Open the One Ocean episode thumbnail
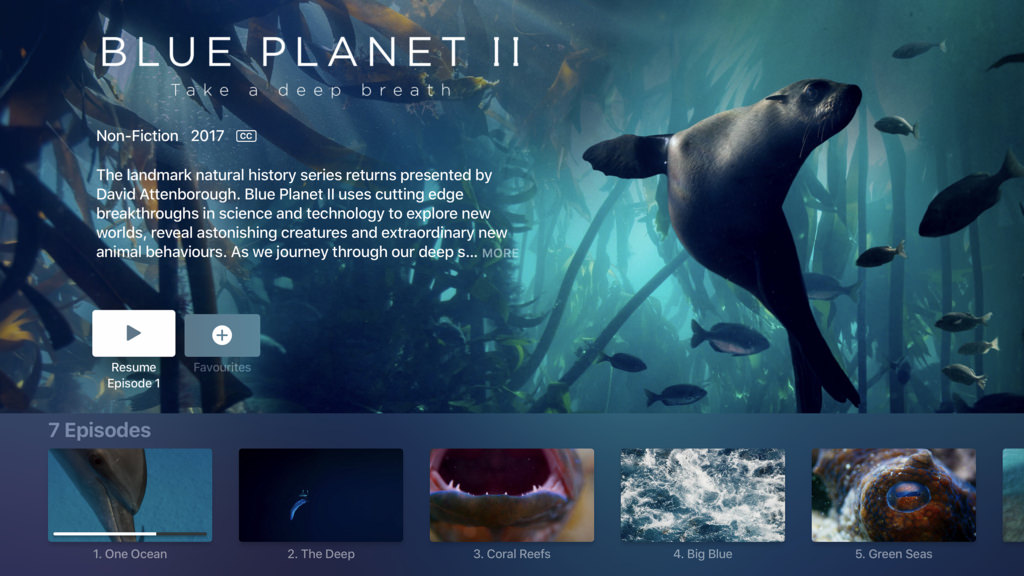The width and height of the screenshot is (1024, 576). point(130,495)
